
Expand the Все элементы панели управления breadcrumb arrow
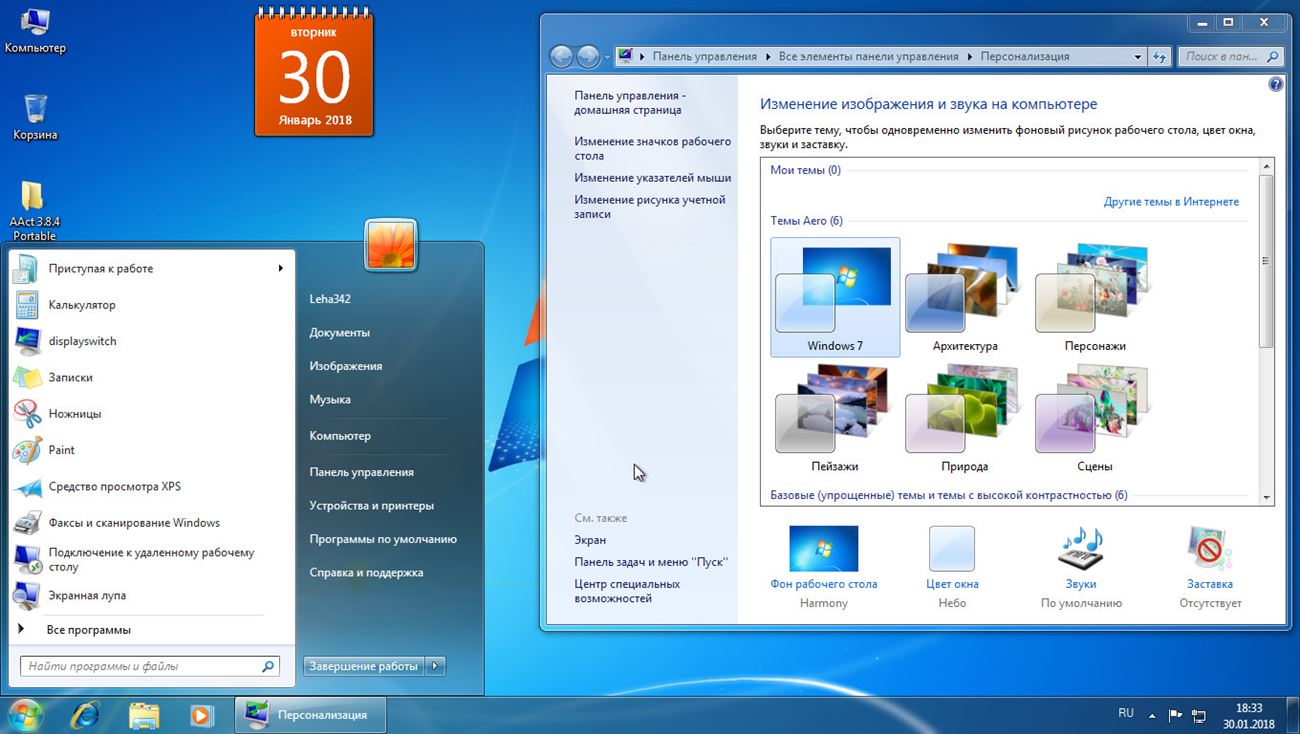[969, 57]
